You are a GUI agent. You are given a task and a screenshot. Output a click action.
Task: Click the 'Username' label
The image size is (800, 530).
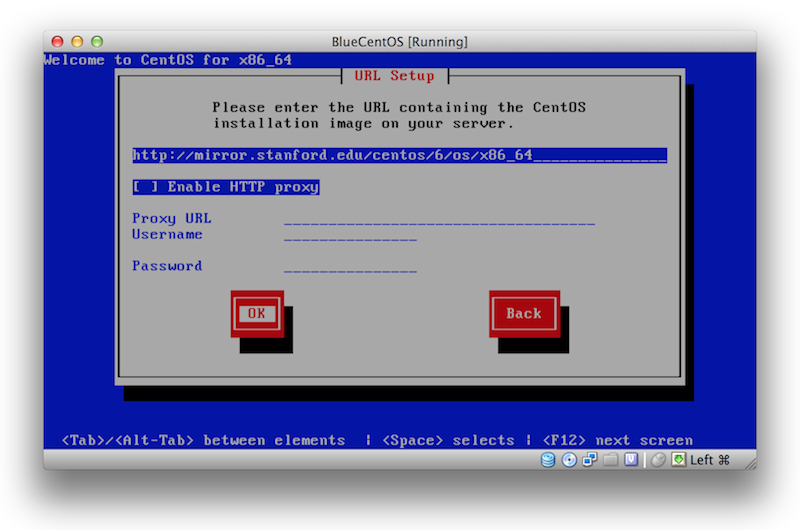point(167,234)
